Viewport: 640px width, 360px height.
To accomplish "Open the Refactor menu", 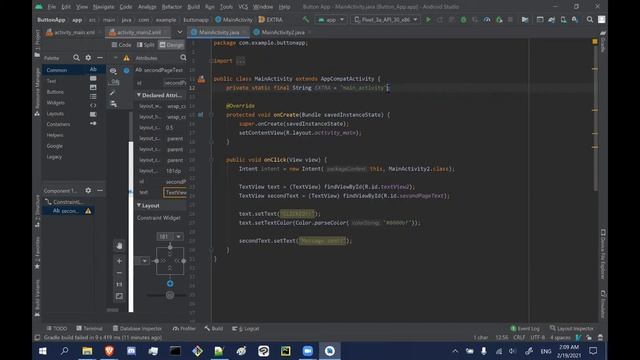I will [x=172, y=7].
